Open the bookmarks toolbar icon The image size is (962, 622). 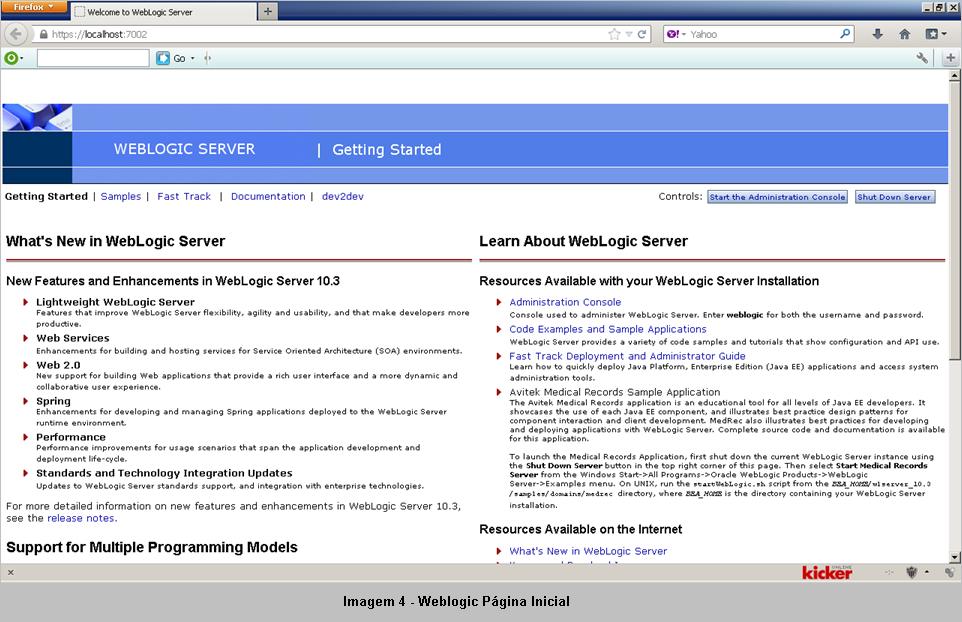pyautogui.click(x=931, y=34)
